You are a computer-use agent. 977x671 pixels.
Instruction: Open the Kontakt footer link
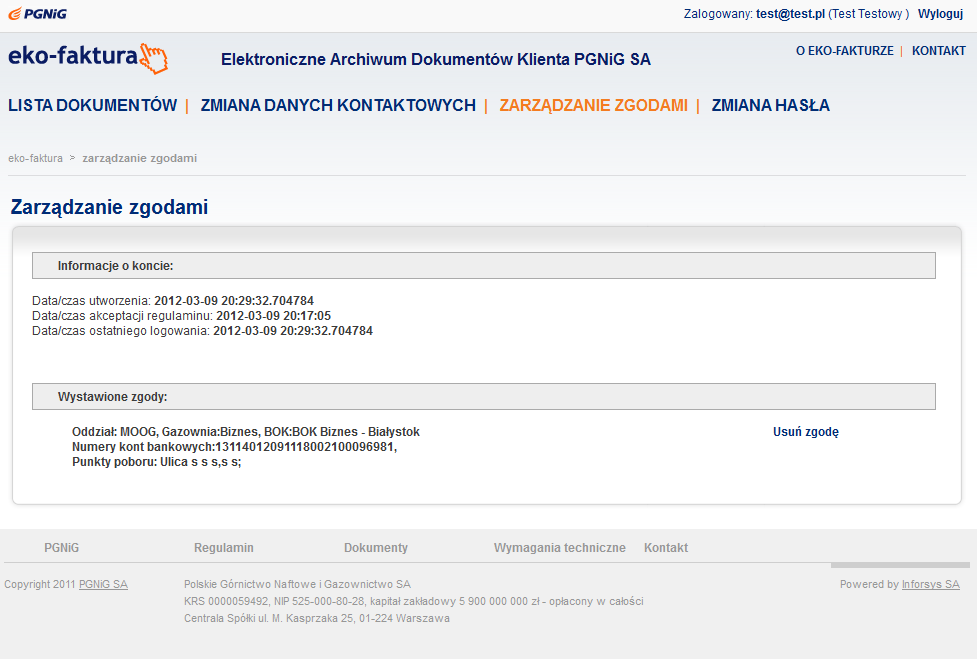tap(666, 548)
